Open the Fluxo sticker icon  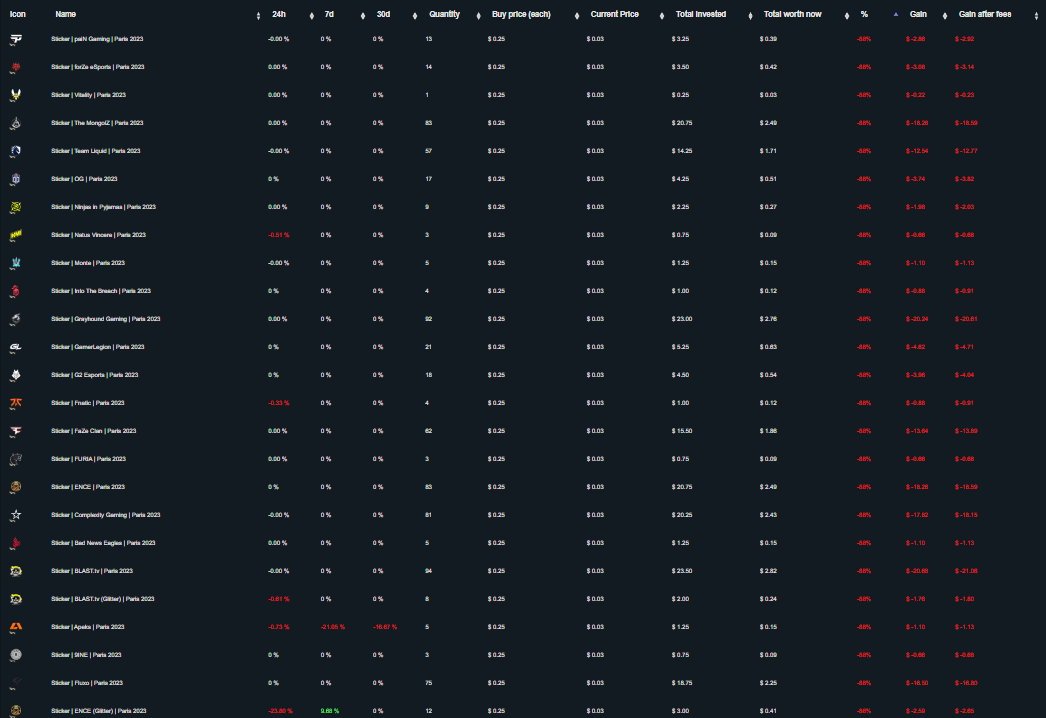point(16,684)
